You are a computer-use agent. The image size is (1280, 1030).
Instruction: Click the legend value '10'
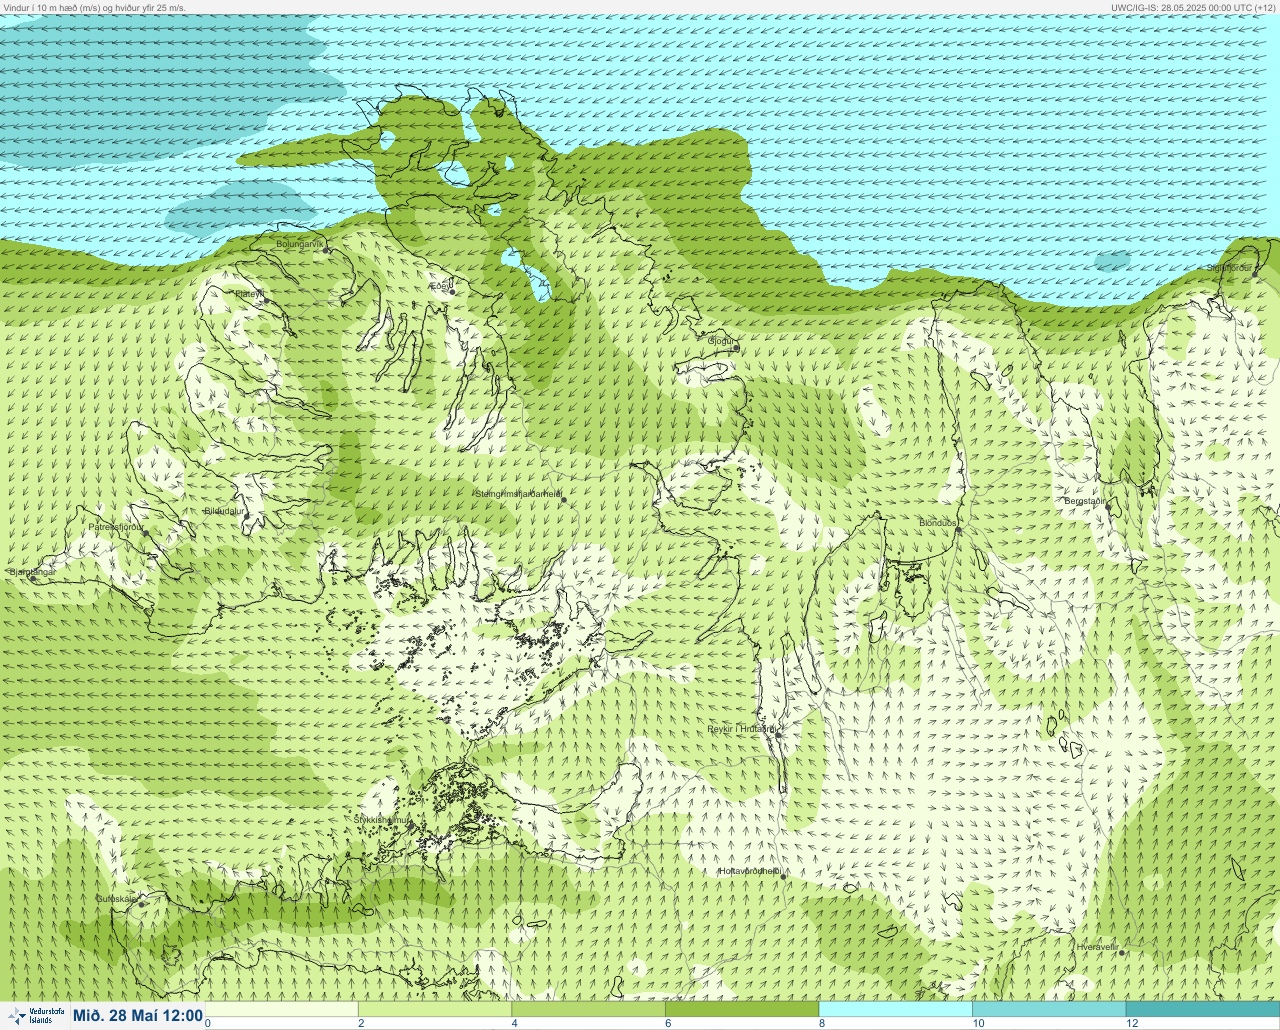(978, 1023)
